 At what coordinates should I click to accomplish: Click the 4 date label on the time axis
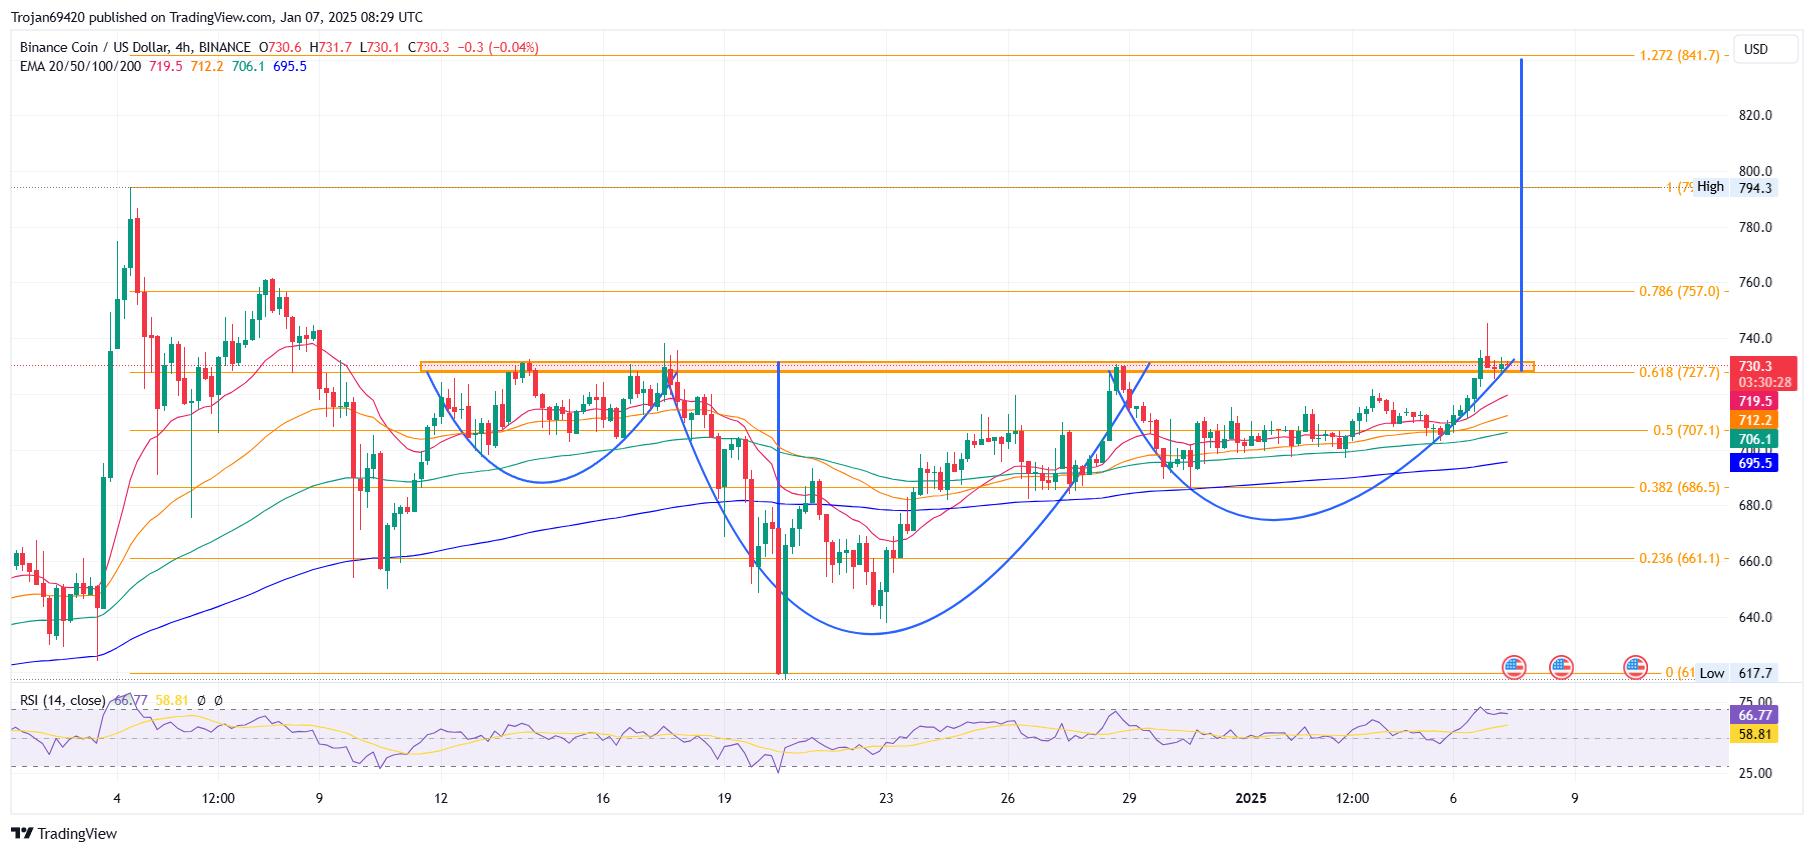tap(117, 798)
